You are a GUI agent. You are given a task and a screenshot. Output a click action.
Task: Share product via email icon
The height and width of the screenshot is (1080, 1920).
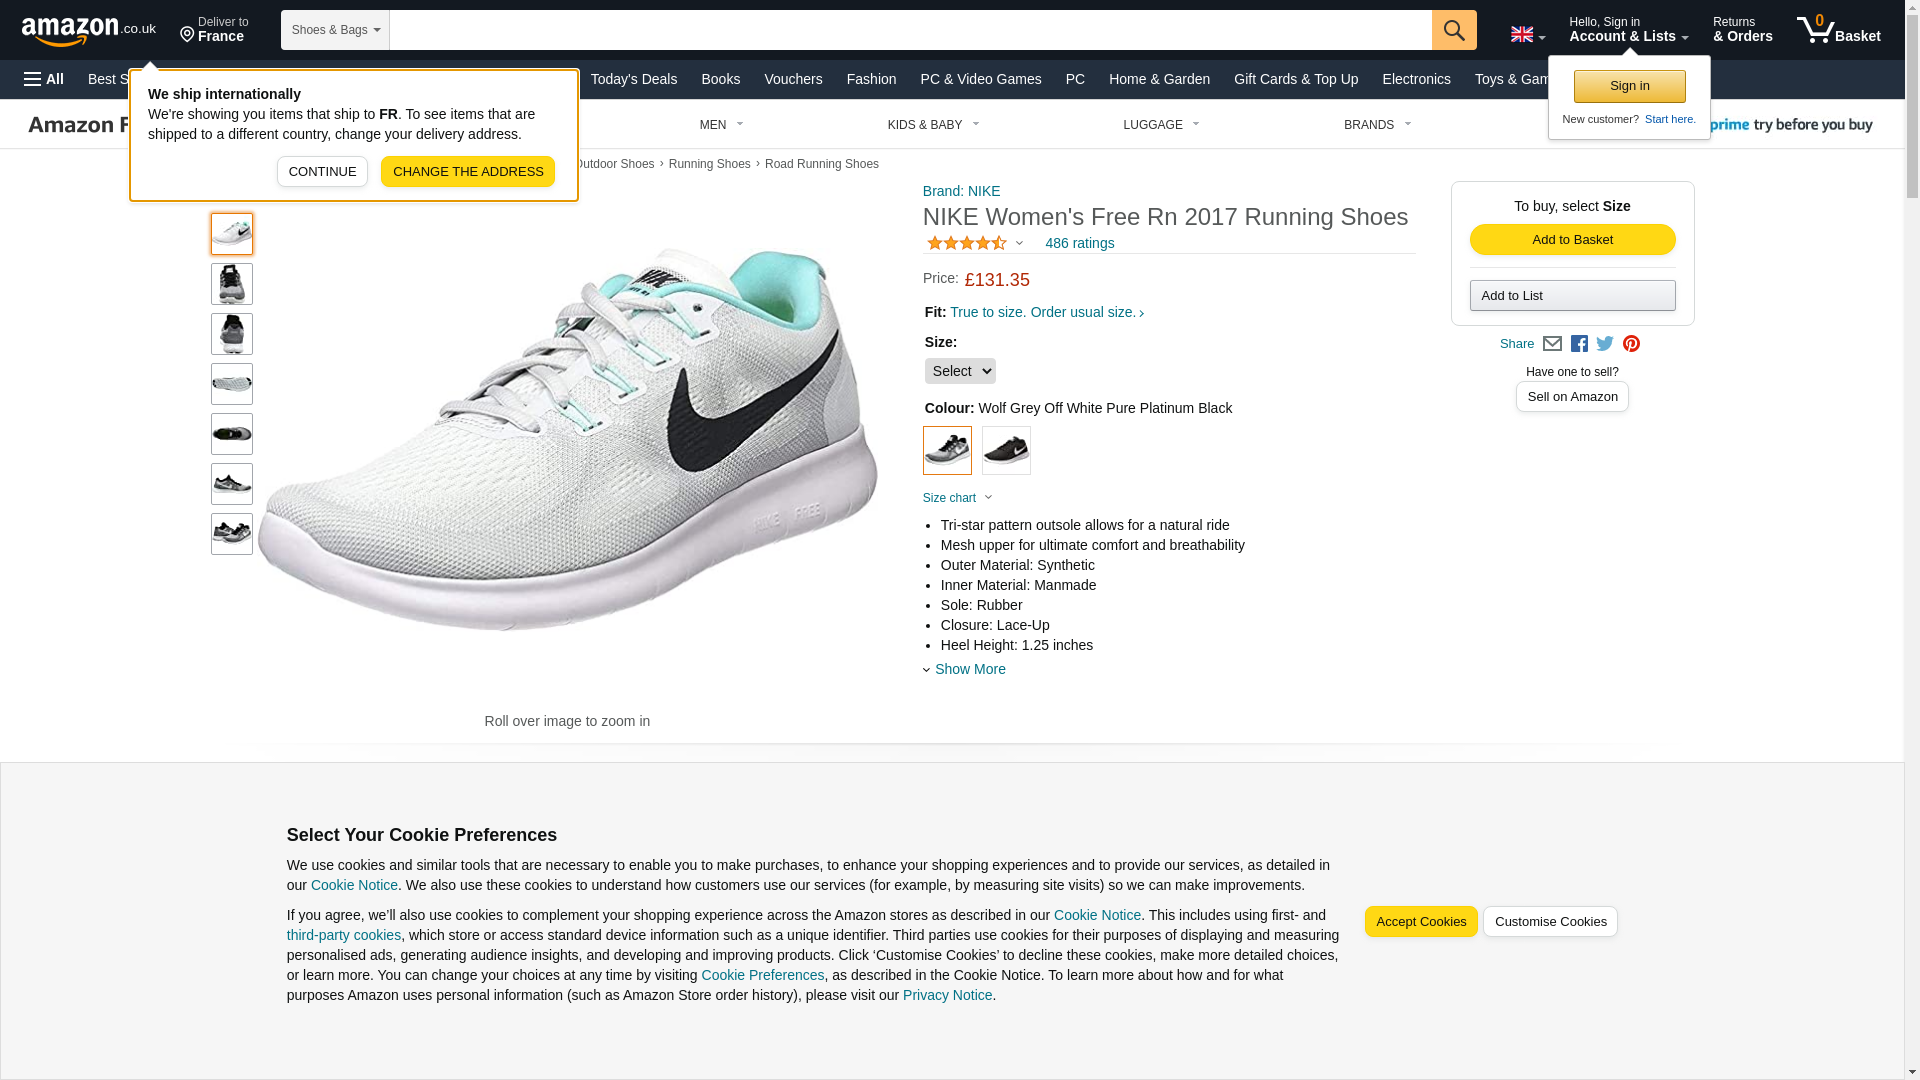tap(1551, 344)
